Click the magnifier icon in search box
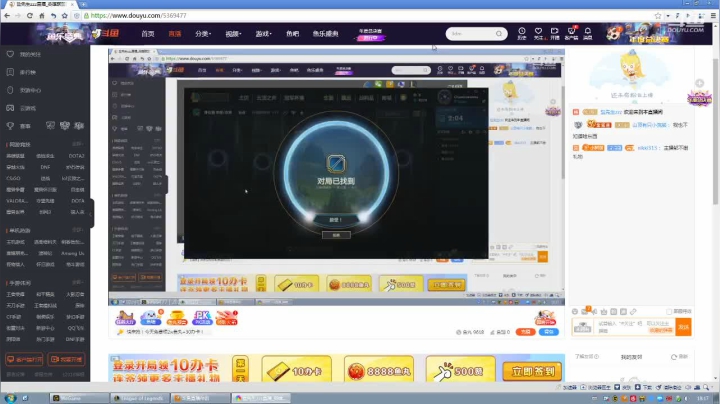The image size is (720, 404). click(x=499, y=34)
